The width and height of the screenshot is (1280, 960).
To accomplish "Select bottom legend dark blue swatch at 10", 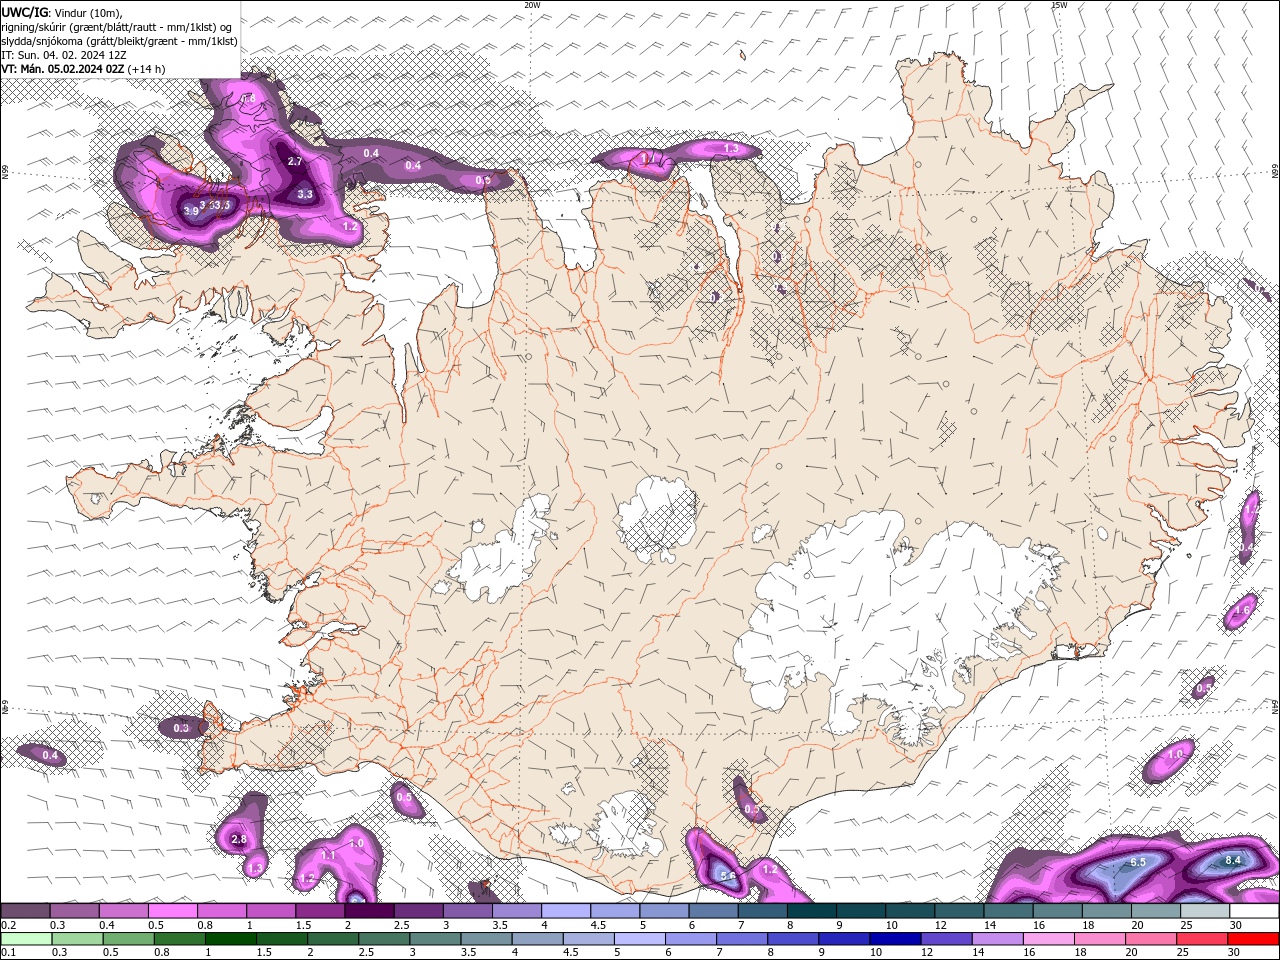I will [896, 938].
